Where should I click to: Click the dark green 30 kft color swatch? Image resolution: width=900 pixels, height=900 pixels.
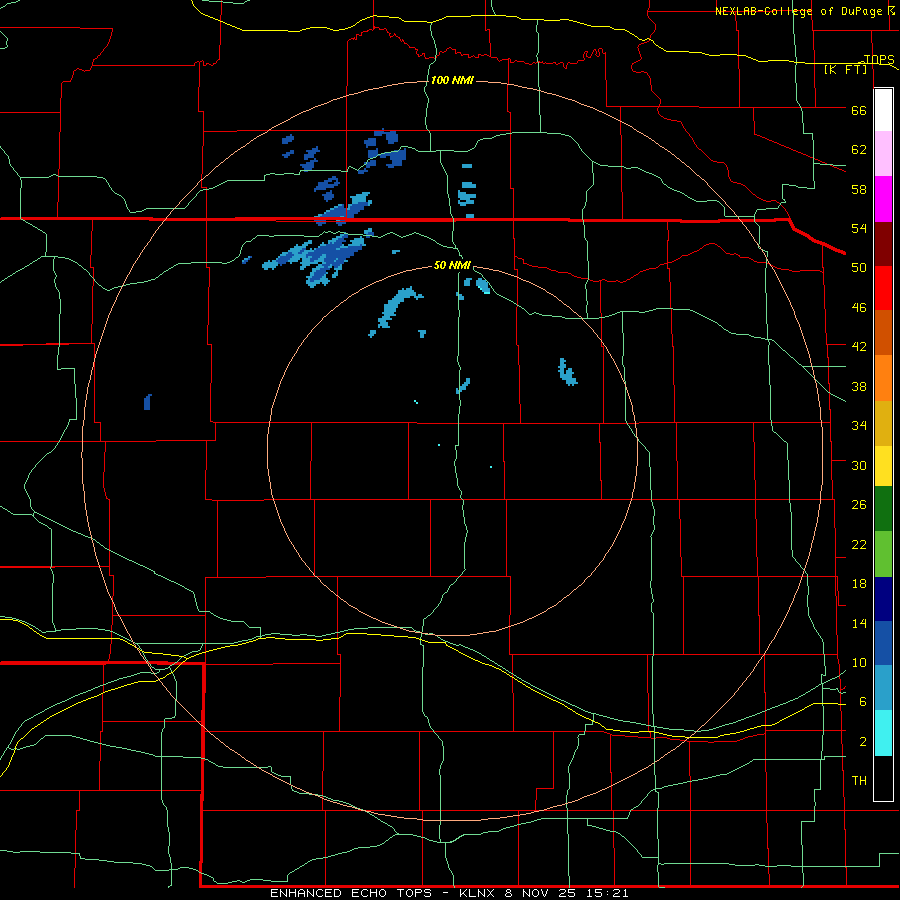click(883, 509)
